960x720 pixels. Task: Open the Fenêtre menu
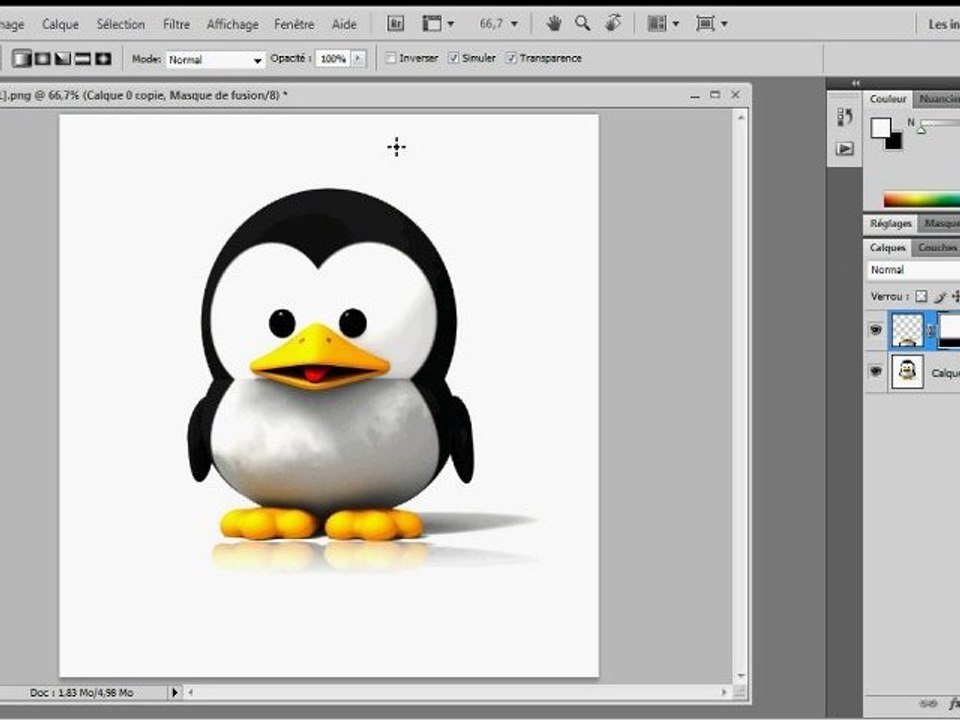pos(294,24)
